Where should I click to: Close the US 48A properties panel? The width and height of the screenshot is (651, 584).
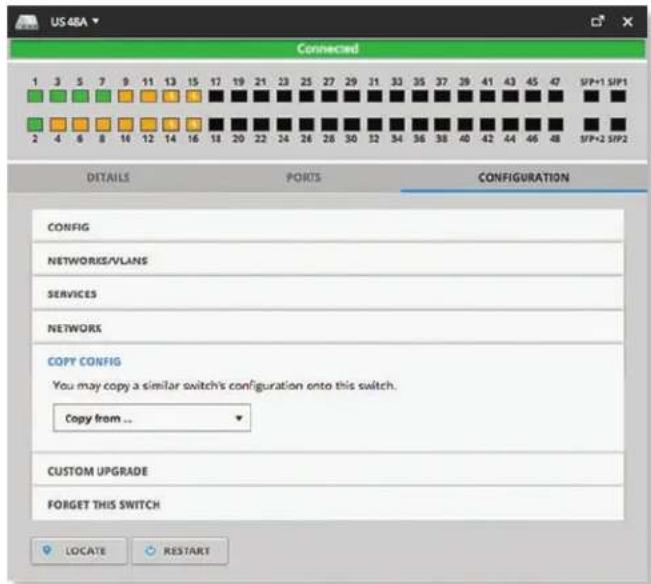[627, 22]
